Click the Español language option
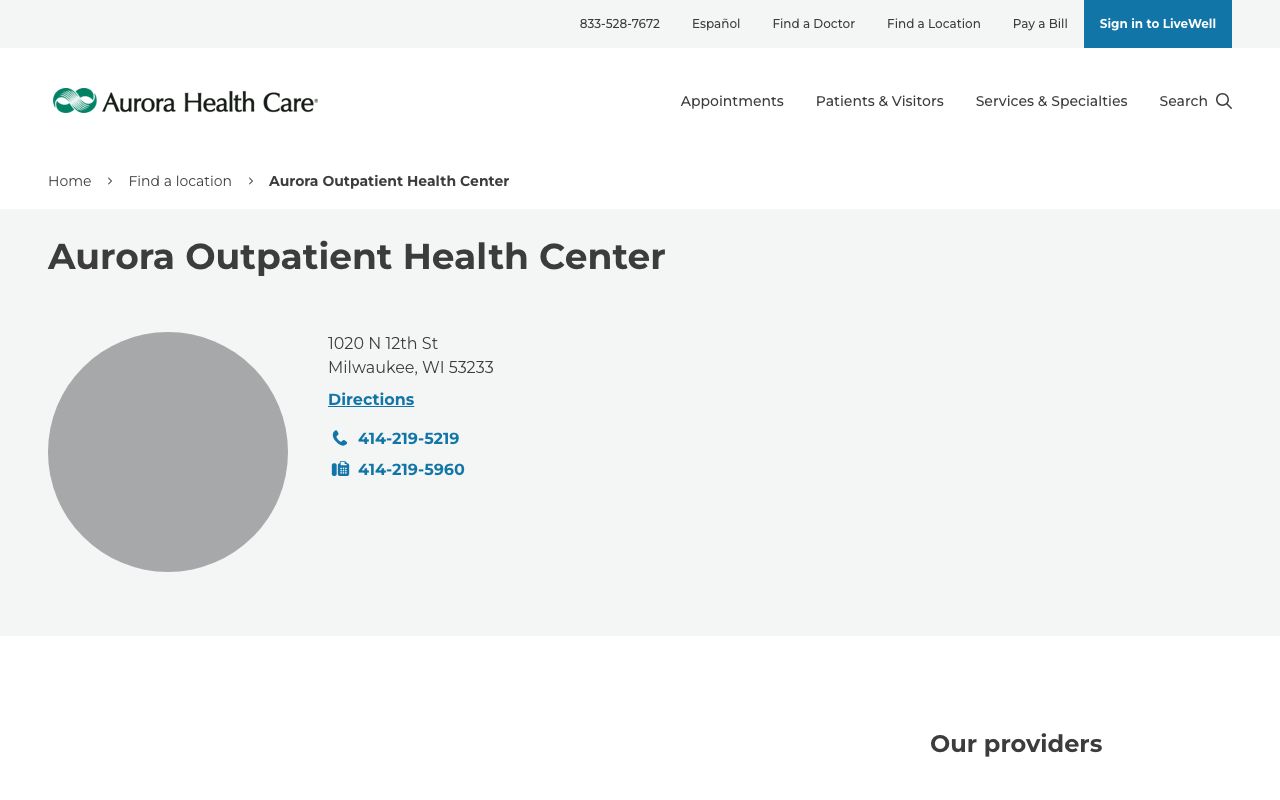1280x800 pixels. pyautogui.click(x=716, y=23)
